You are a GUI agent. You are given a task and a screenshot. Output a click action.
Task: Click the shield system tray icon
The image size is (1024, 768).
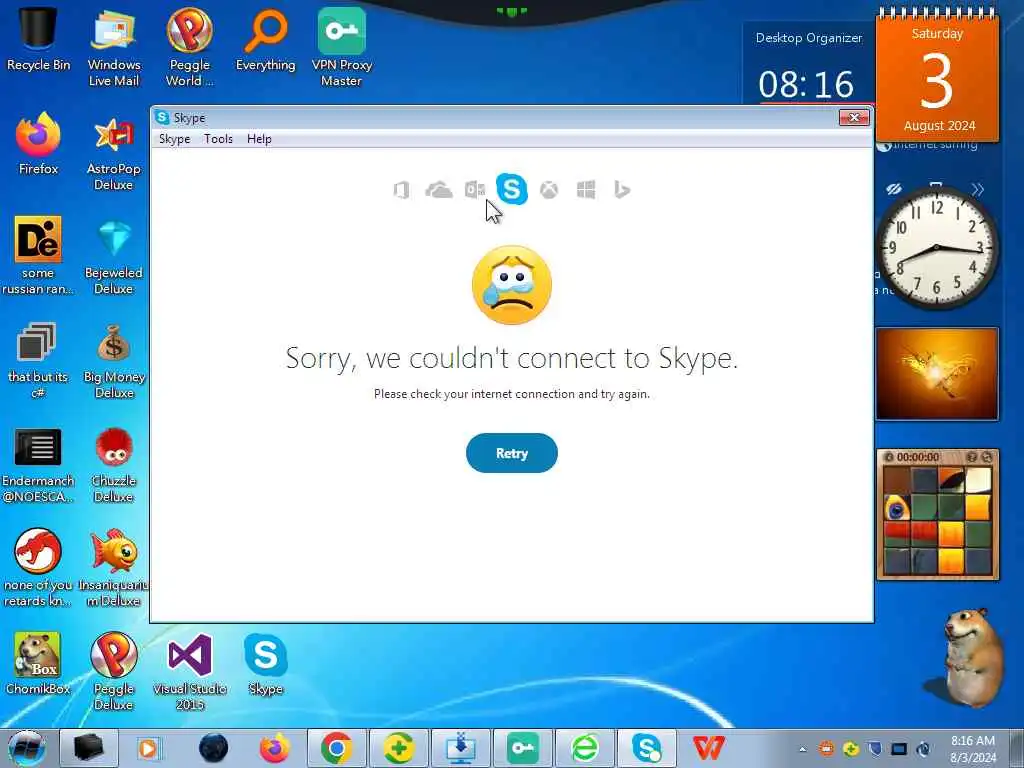pos(875,749)
